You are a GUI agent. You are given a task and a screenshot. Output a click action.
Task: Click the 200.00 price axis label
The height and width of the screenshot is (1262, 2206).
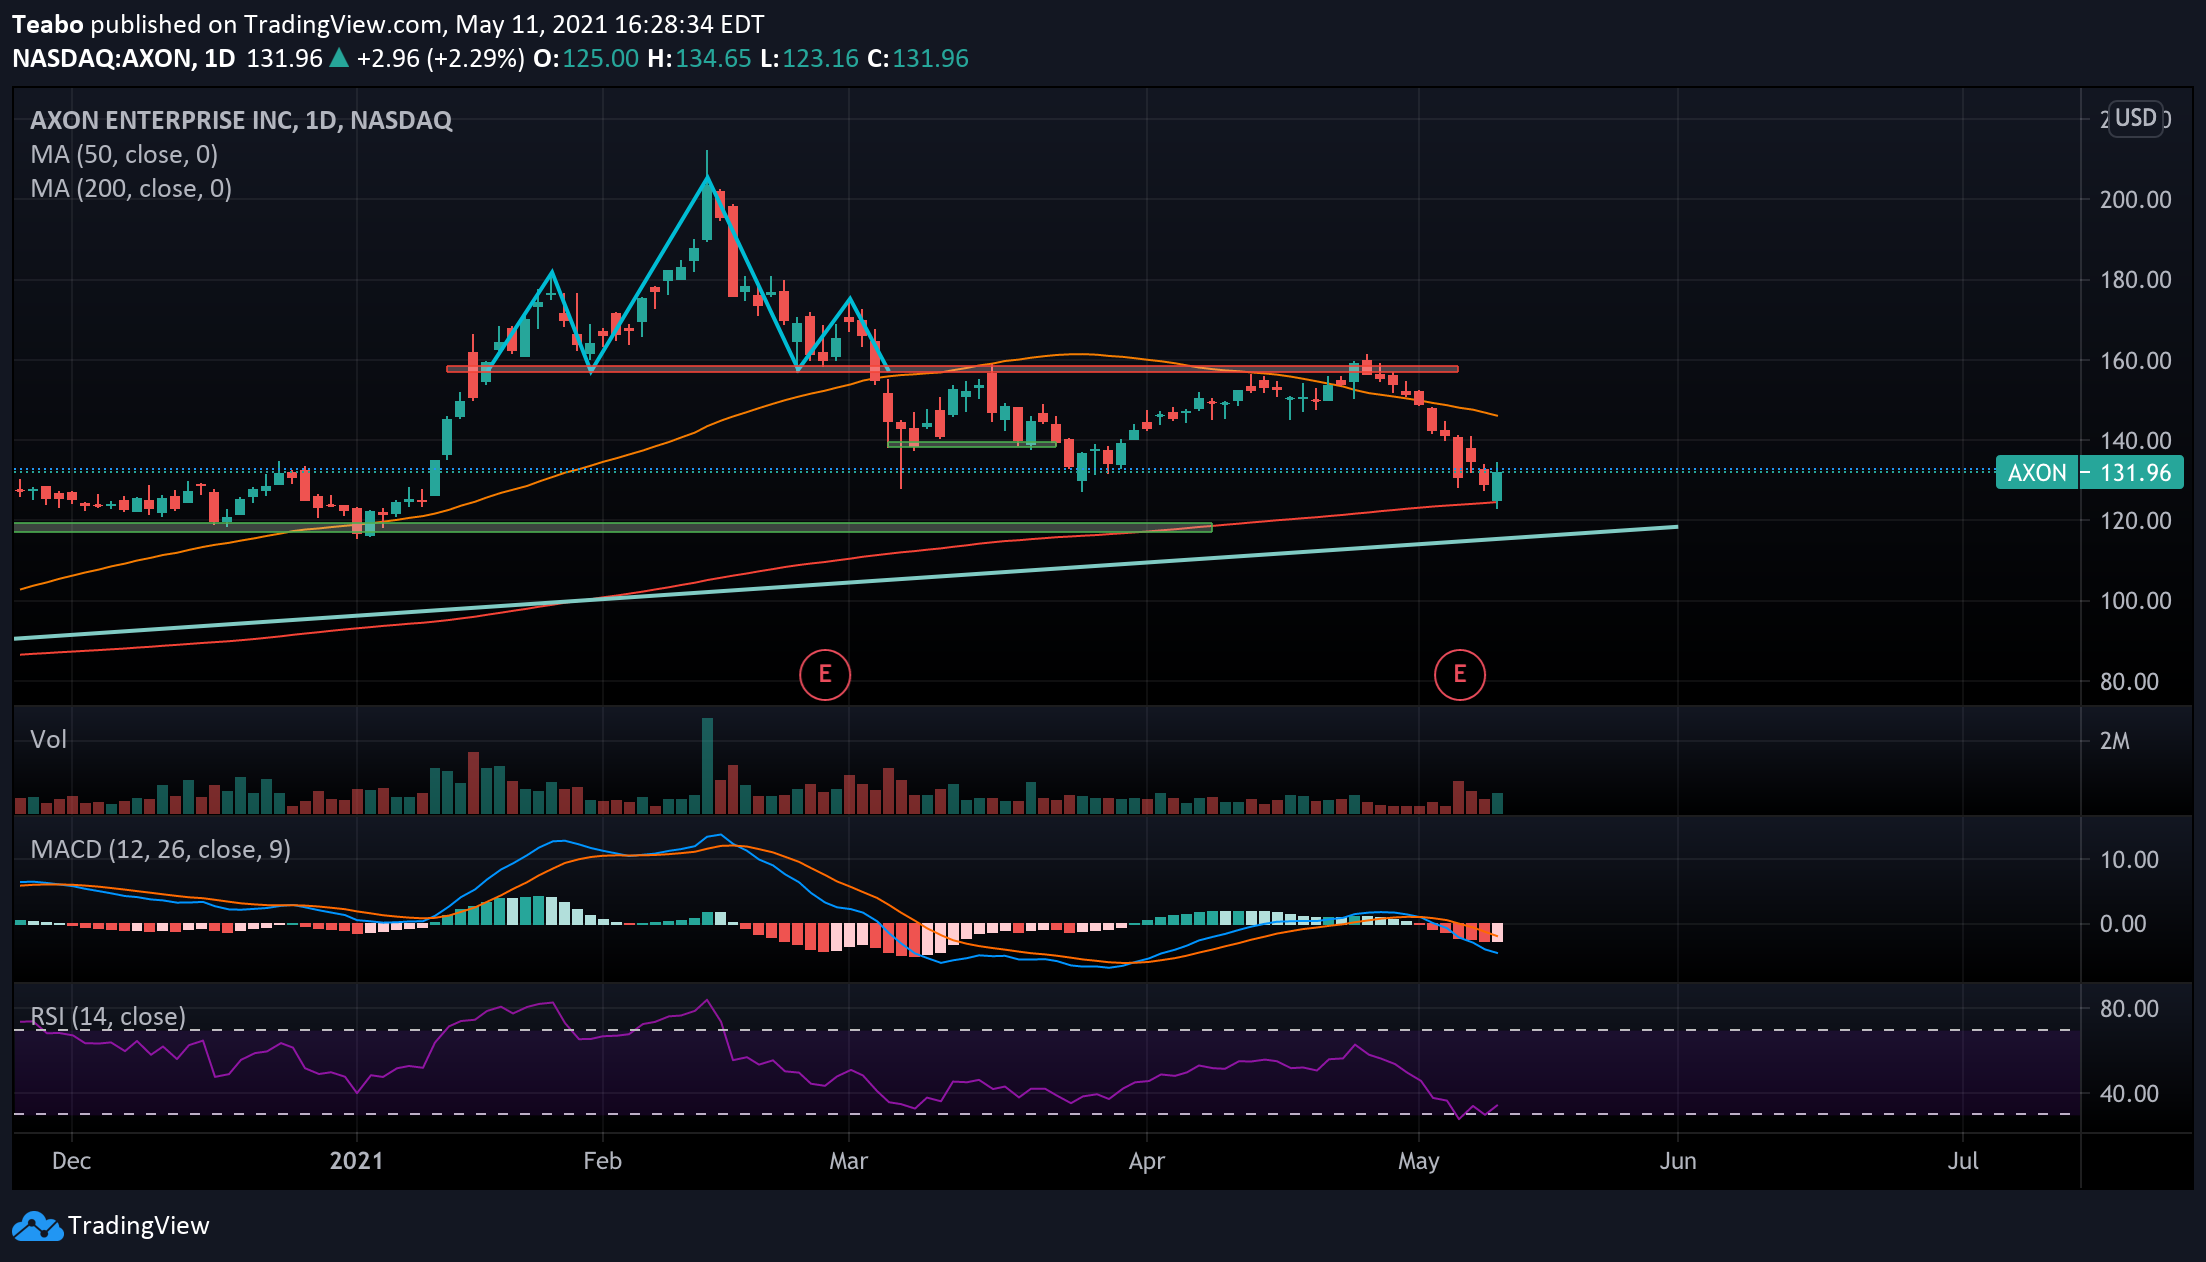[x=2136, y=200]
